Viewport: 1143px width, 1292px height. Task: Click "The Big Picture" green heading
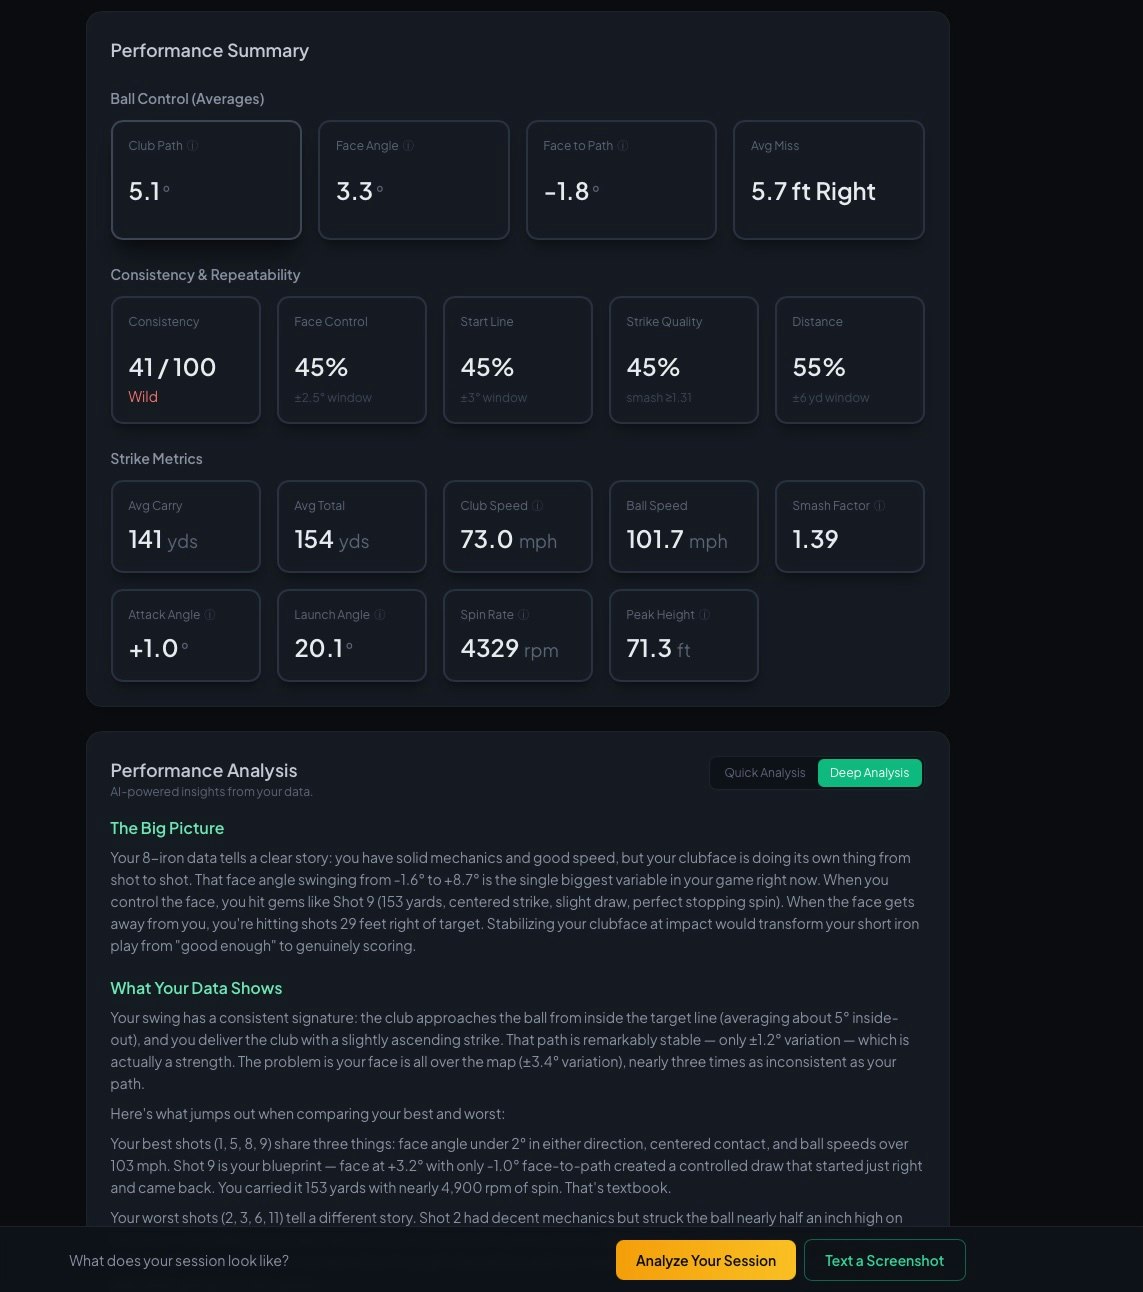(167, 828)
